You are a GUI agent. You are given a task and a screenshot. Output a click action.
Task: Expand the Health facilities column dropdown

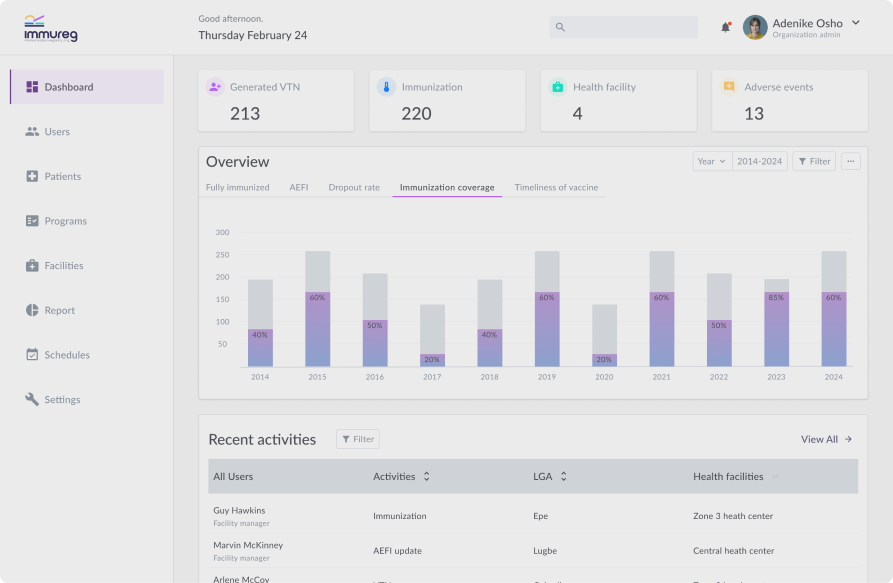coord(775,477)
